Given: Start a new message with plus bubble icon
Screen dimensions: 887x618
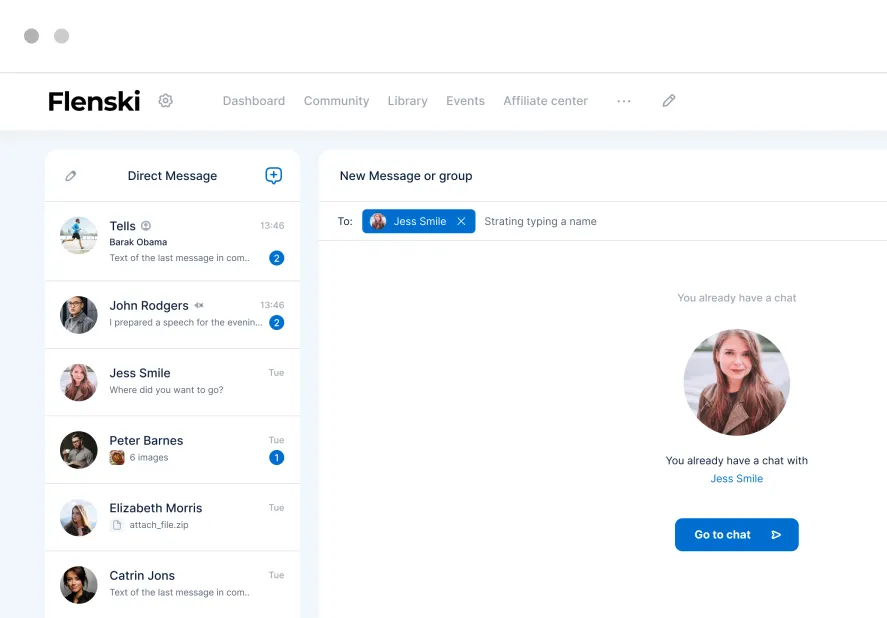Looking at the screenshot, I should coord(273,176).
